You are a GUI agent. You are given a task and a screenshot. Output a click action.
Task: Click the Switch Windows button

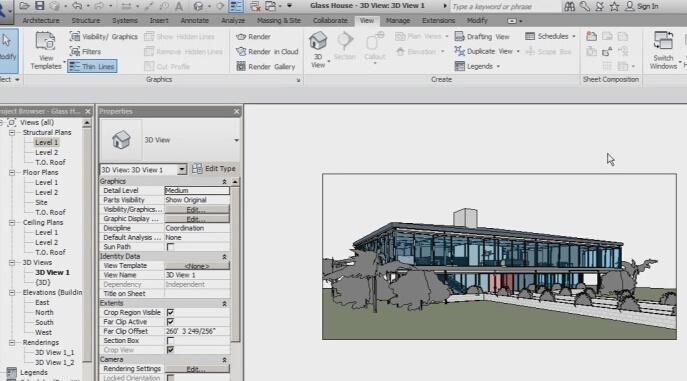[663, 50]
